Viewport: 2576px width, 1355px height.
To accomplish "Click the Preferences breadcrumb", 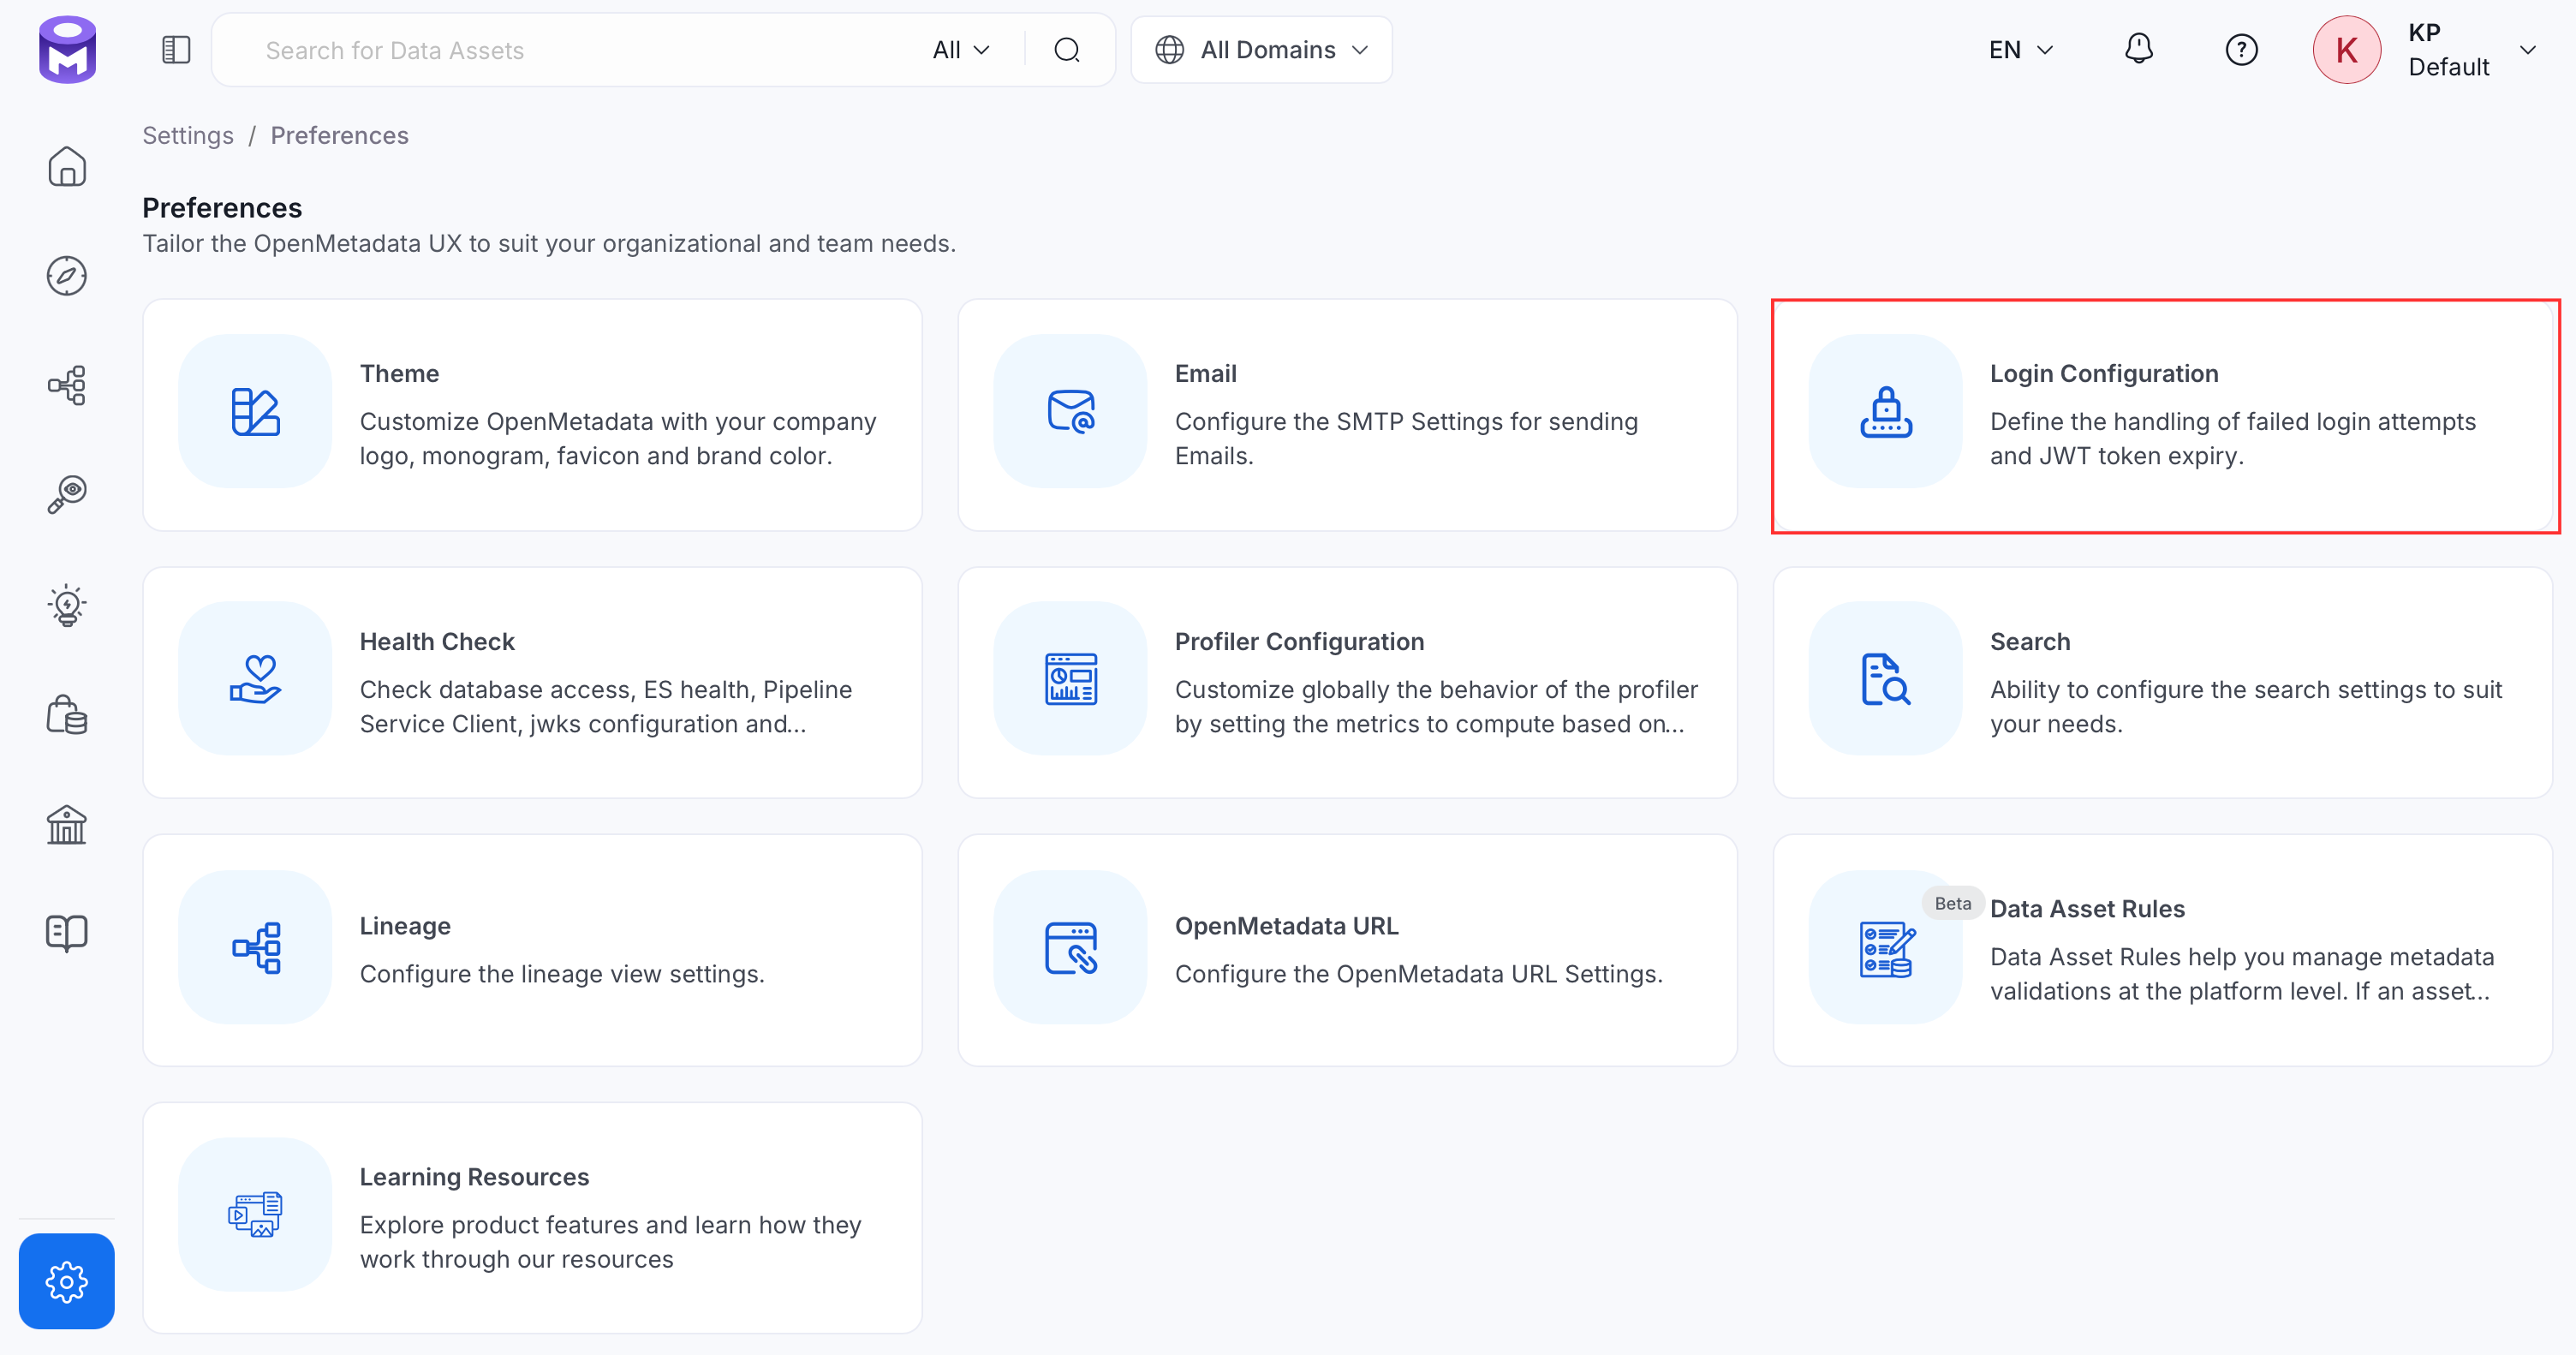I will (339, 135).
